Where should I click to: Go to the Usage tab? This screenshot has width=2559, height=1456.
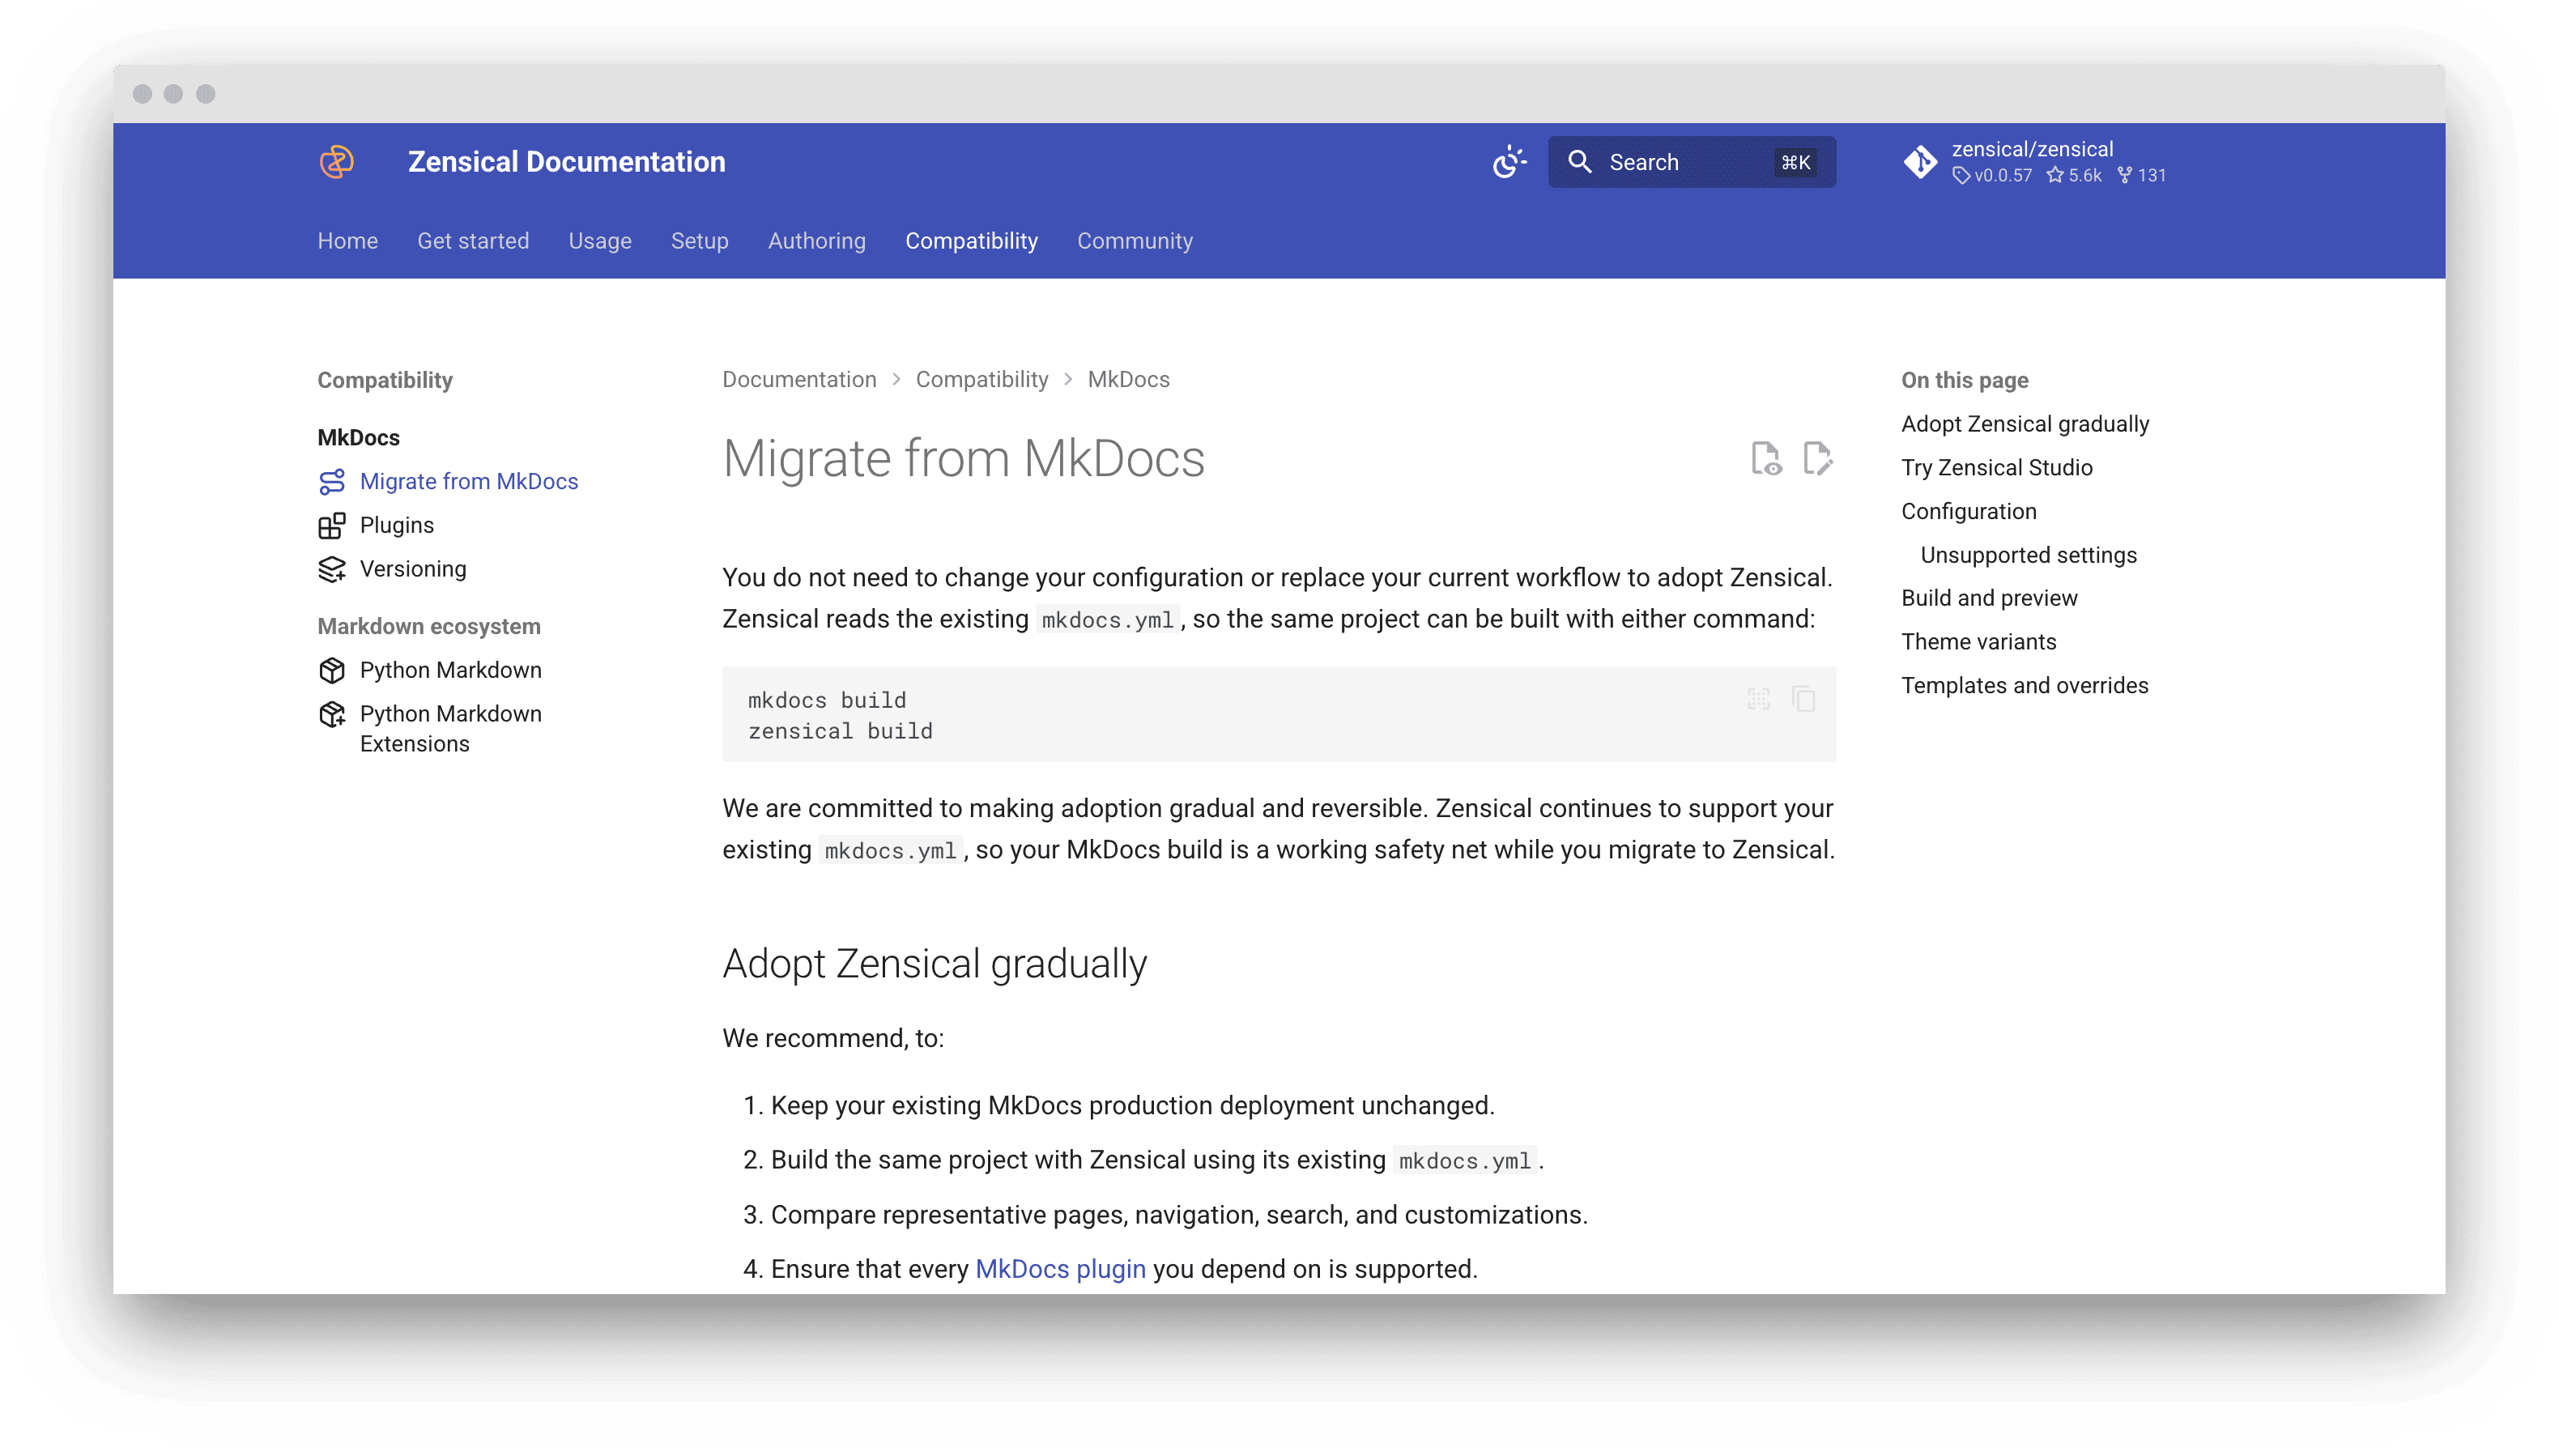pos(600,241)
